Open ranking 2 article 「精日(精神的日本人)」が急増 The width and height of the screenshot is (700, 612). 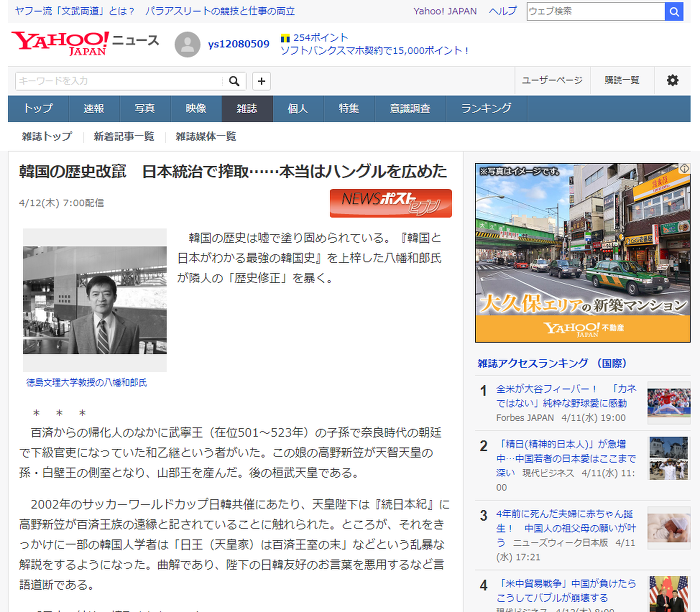point(566,458)
